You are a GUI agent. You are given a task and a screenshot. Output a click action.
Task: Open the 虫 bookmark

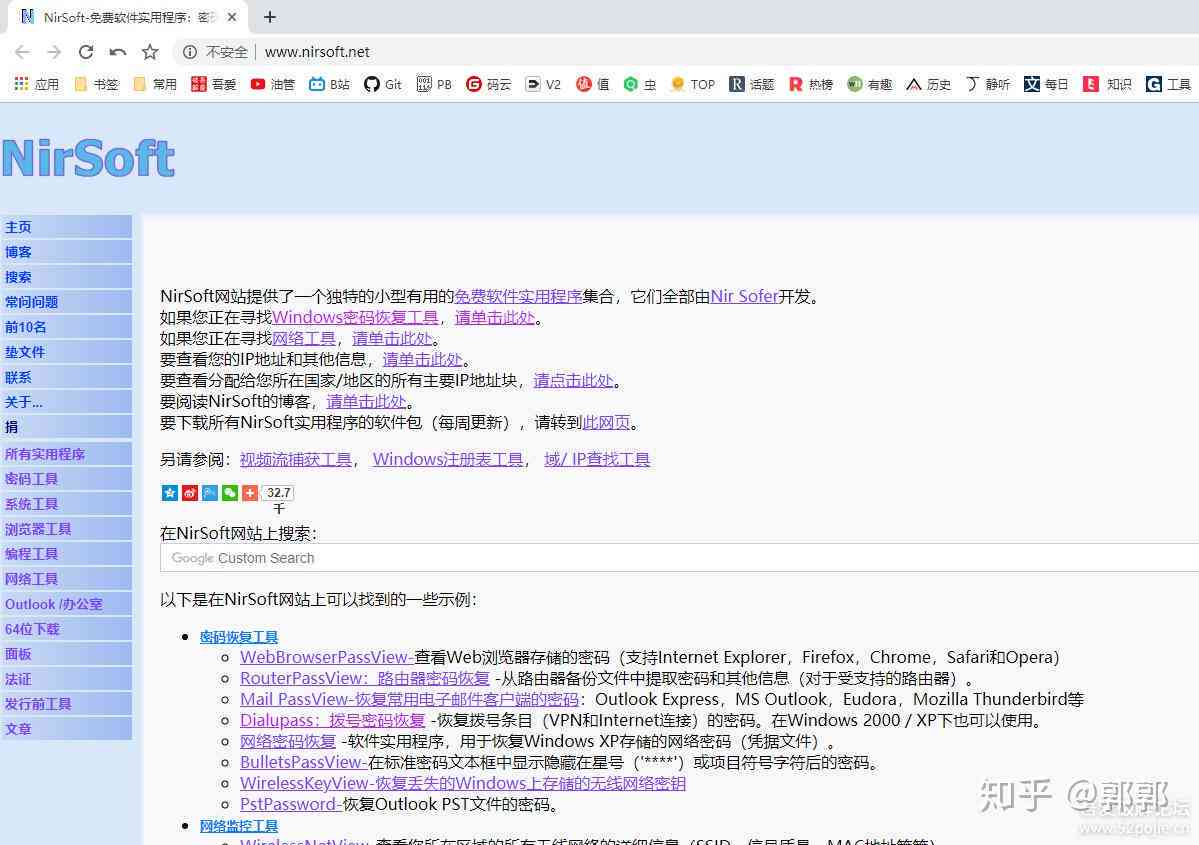click(640, 84)
